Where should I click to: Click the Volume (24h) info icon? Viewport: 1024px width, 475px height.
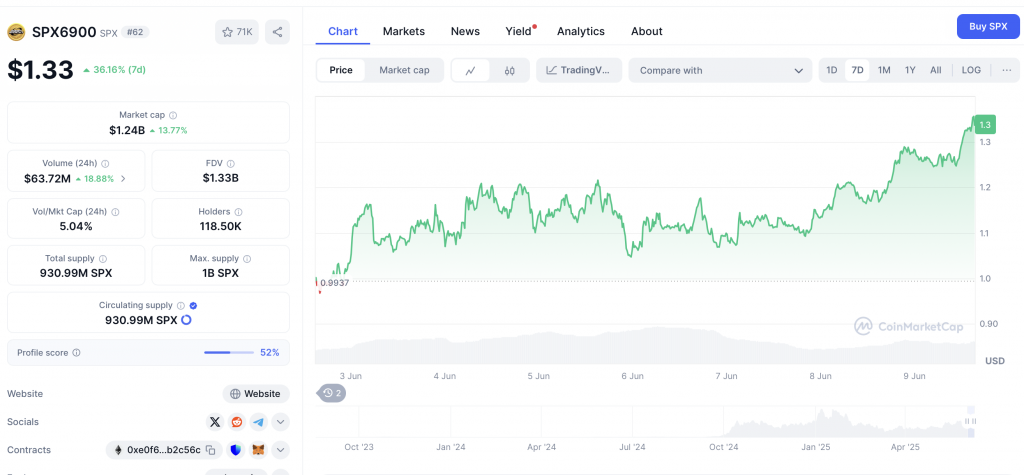point(105,164)
